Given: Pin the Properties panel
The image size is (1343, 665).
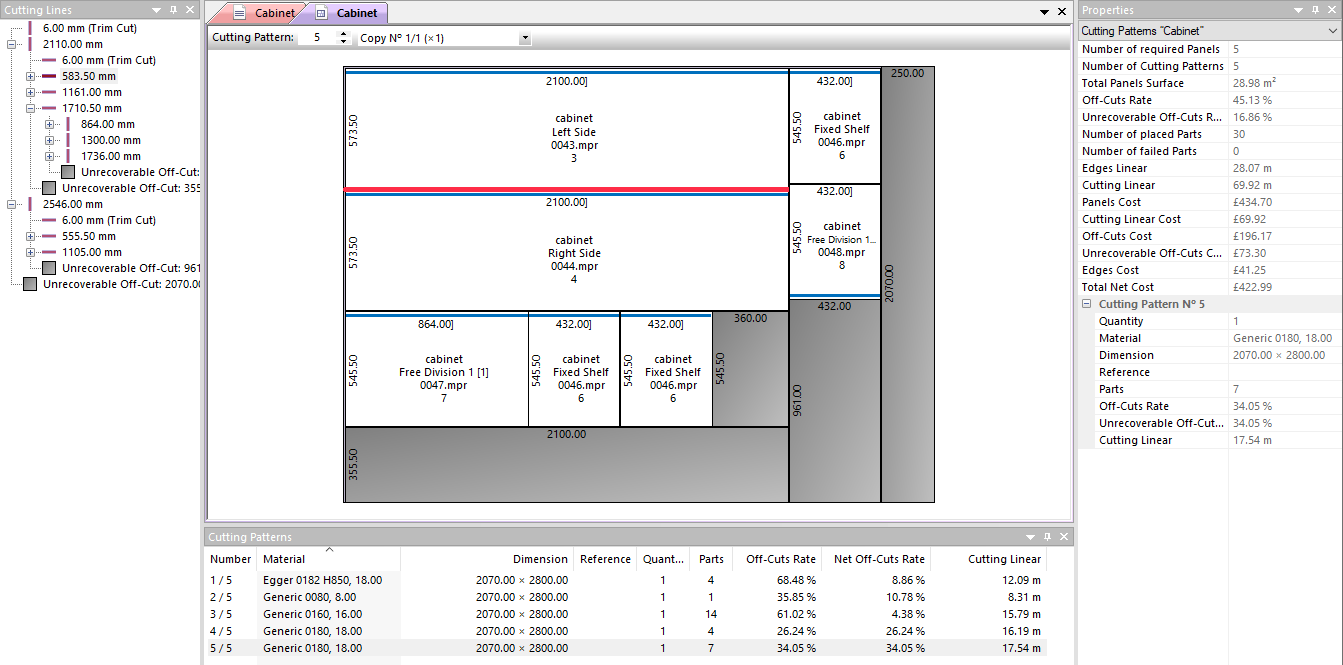Looking at the screenshot, I should coord(1314,10).
